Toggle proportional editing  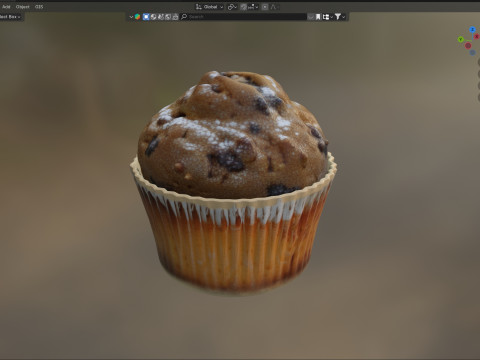[265, 7]
